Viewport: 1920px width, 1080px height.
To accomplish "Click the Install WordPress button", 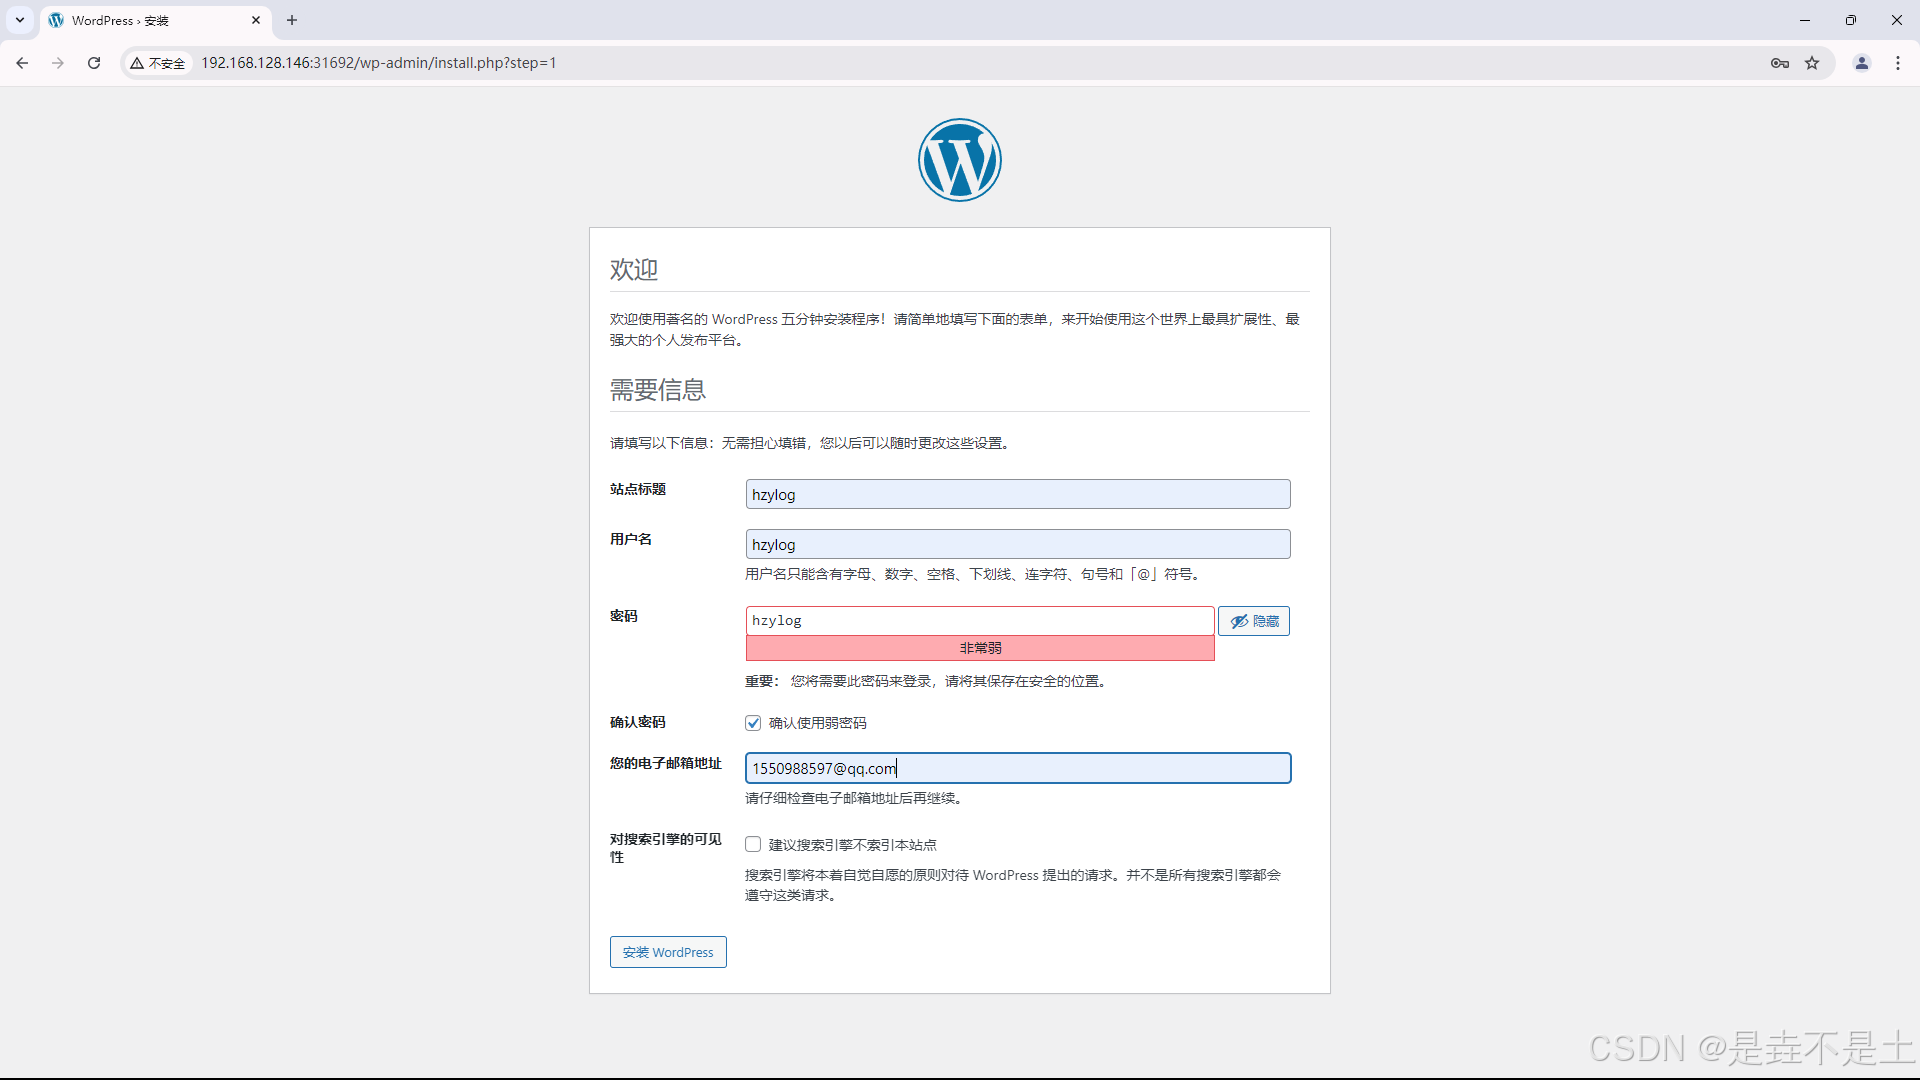I will pyautogui.click(x=668, y=952).
